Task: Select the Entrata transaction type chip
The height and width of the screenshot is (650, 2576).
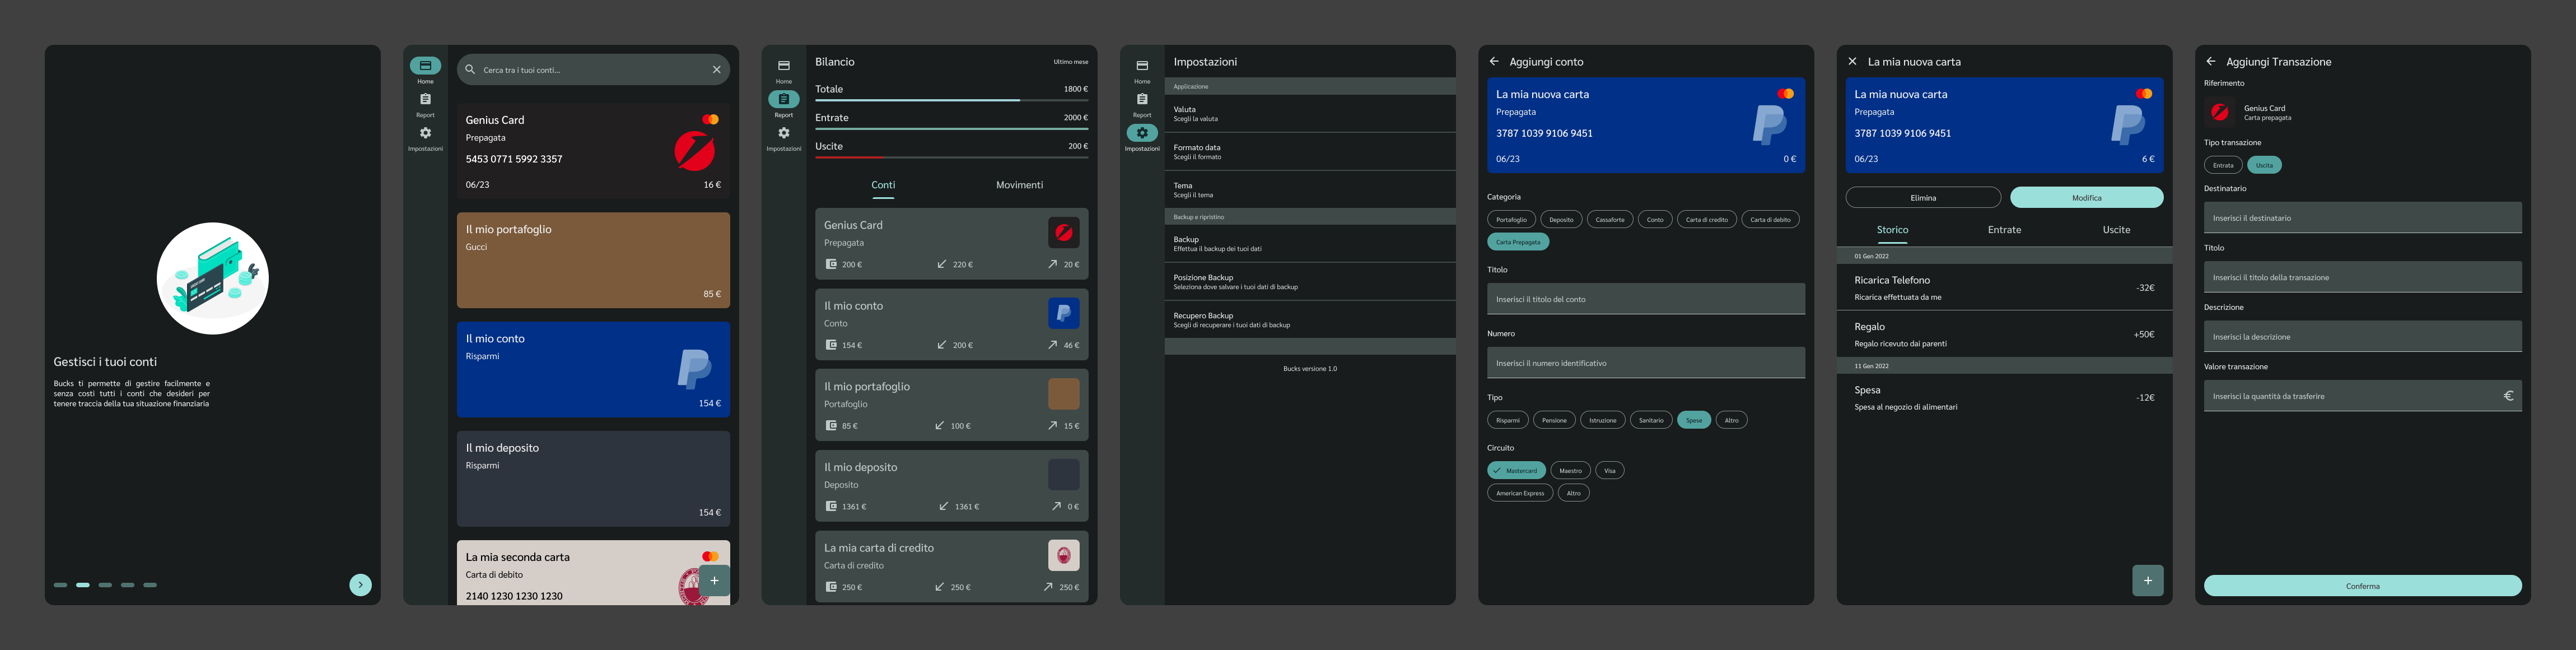Action: (2222, 164)
